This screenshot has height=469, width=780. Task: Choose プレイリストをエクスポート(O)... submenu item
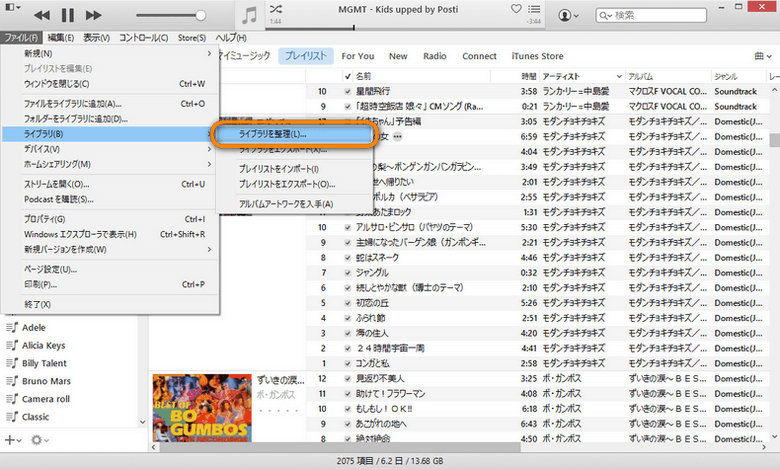294,184
